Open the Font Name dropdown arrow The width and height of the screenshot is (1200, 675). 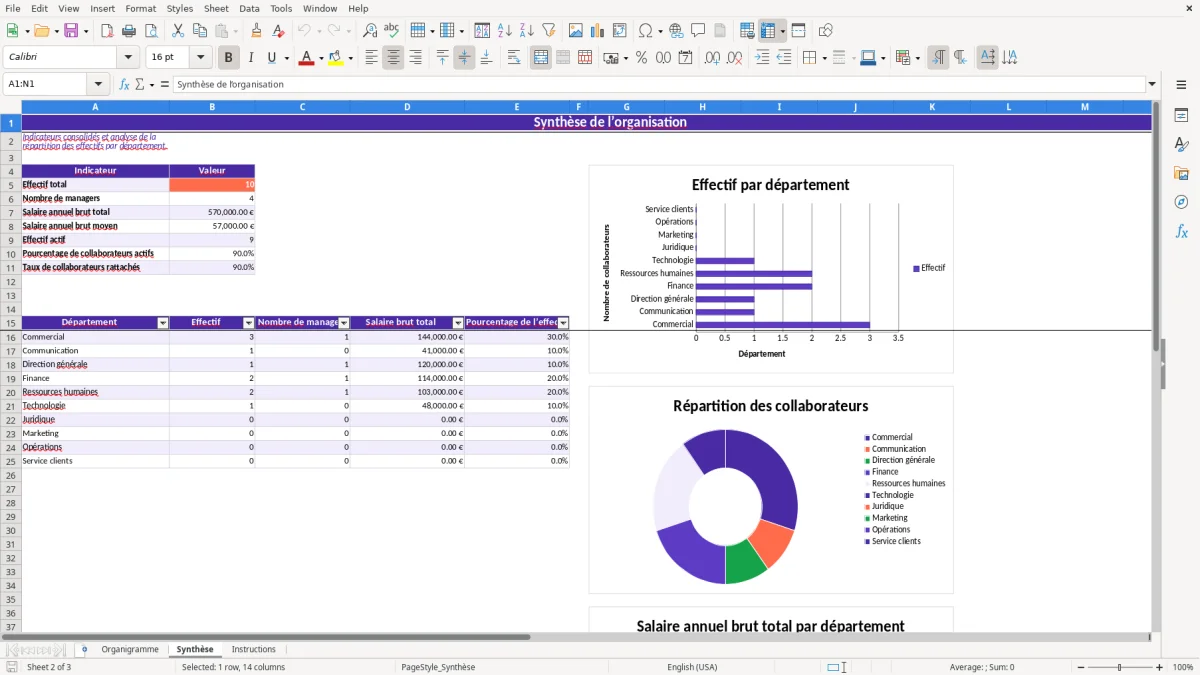point(128,58)
